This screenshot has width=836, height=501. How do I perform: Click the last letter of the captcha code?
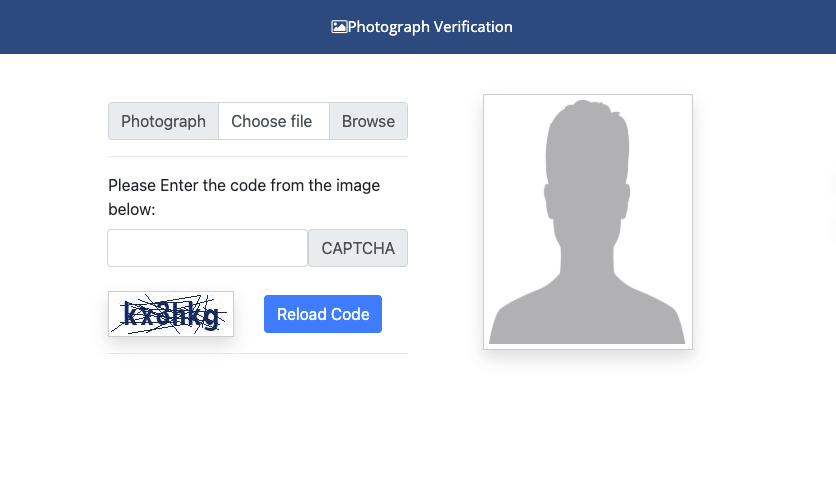[210, 316]
